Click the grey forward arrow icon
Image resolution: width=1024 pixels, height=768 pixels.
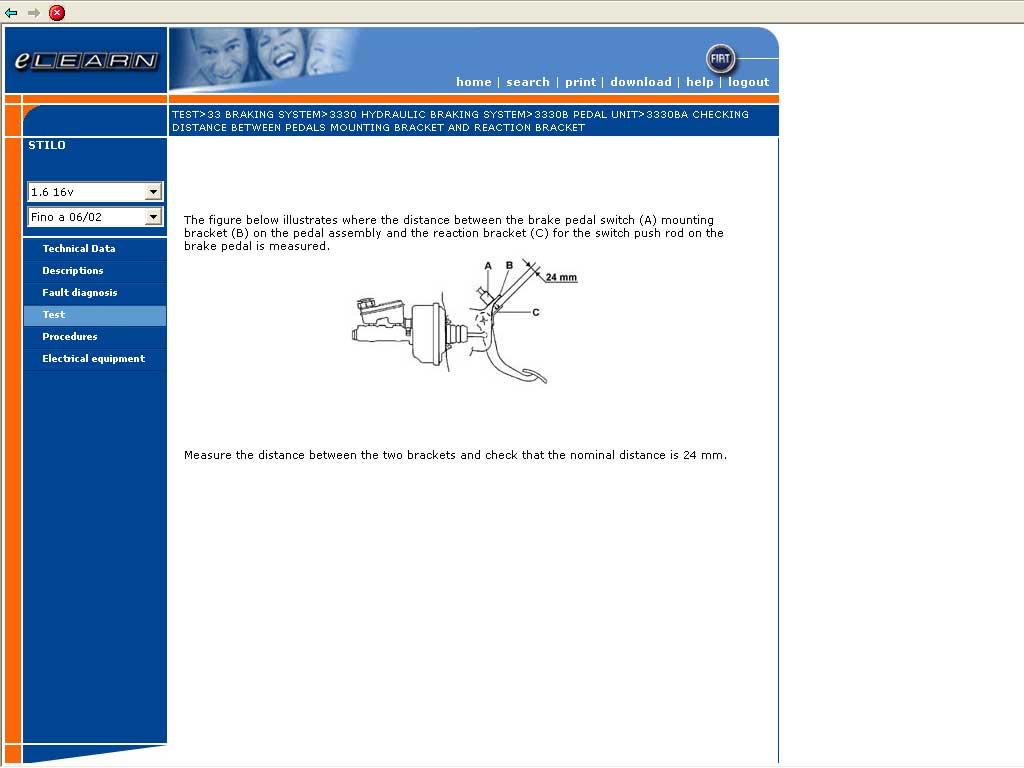[34, 12]
